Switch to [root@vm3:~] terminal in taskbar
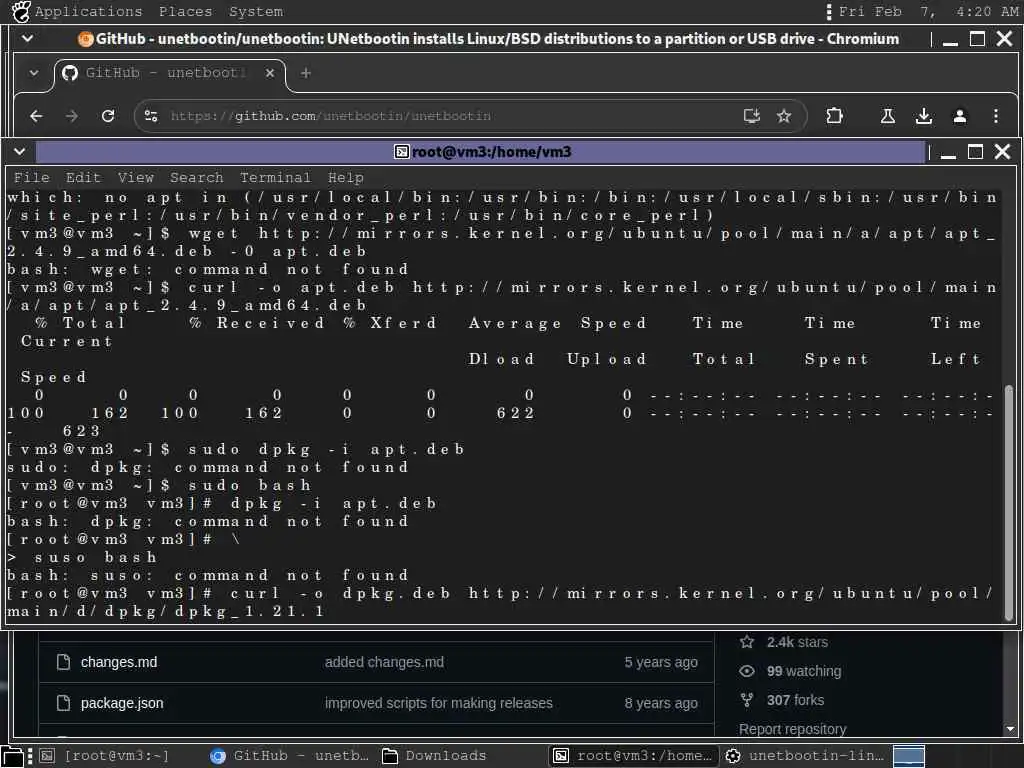 tap(104, 756)
